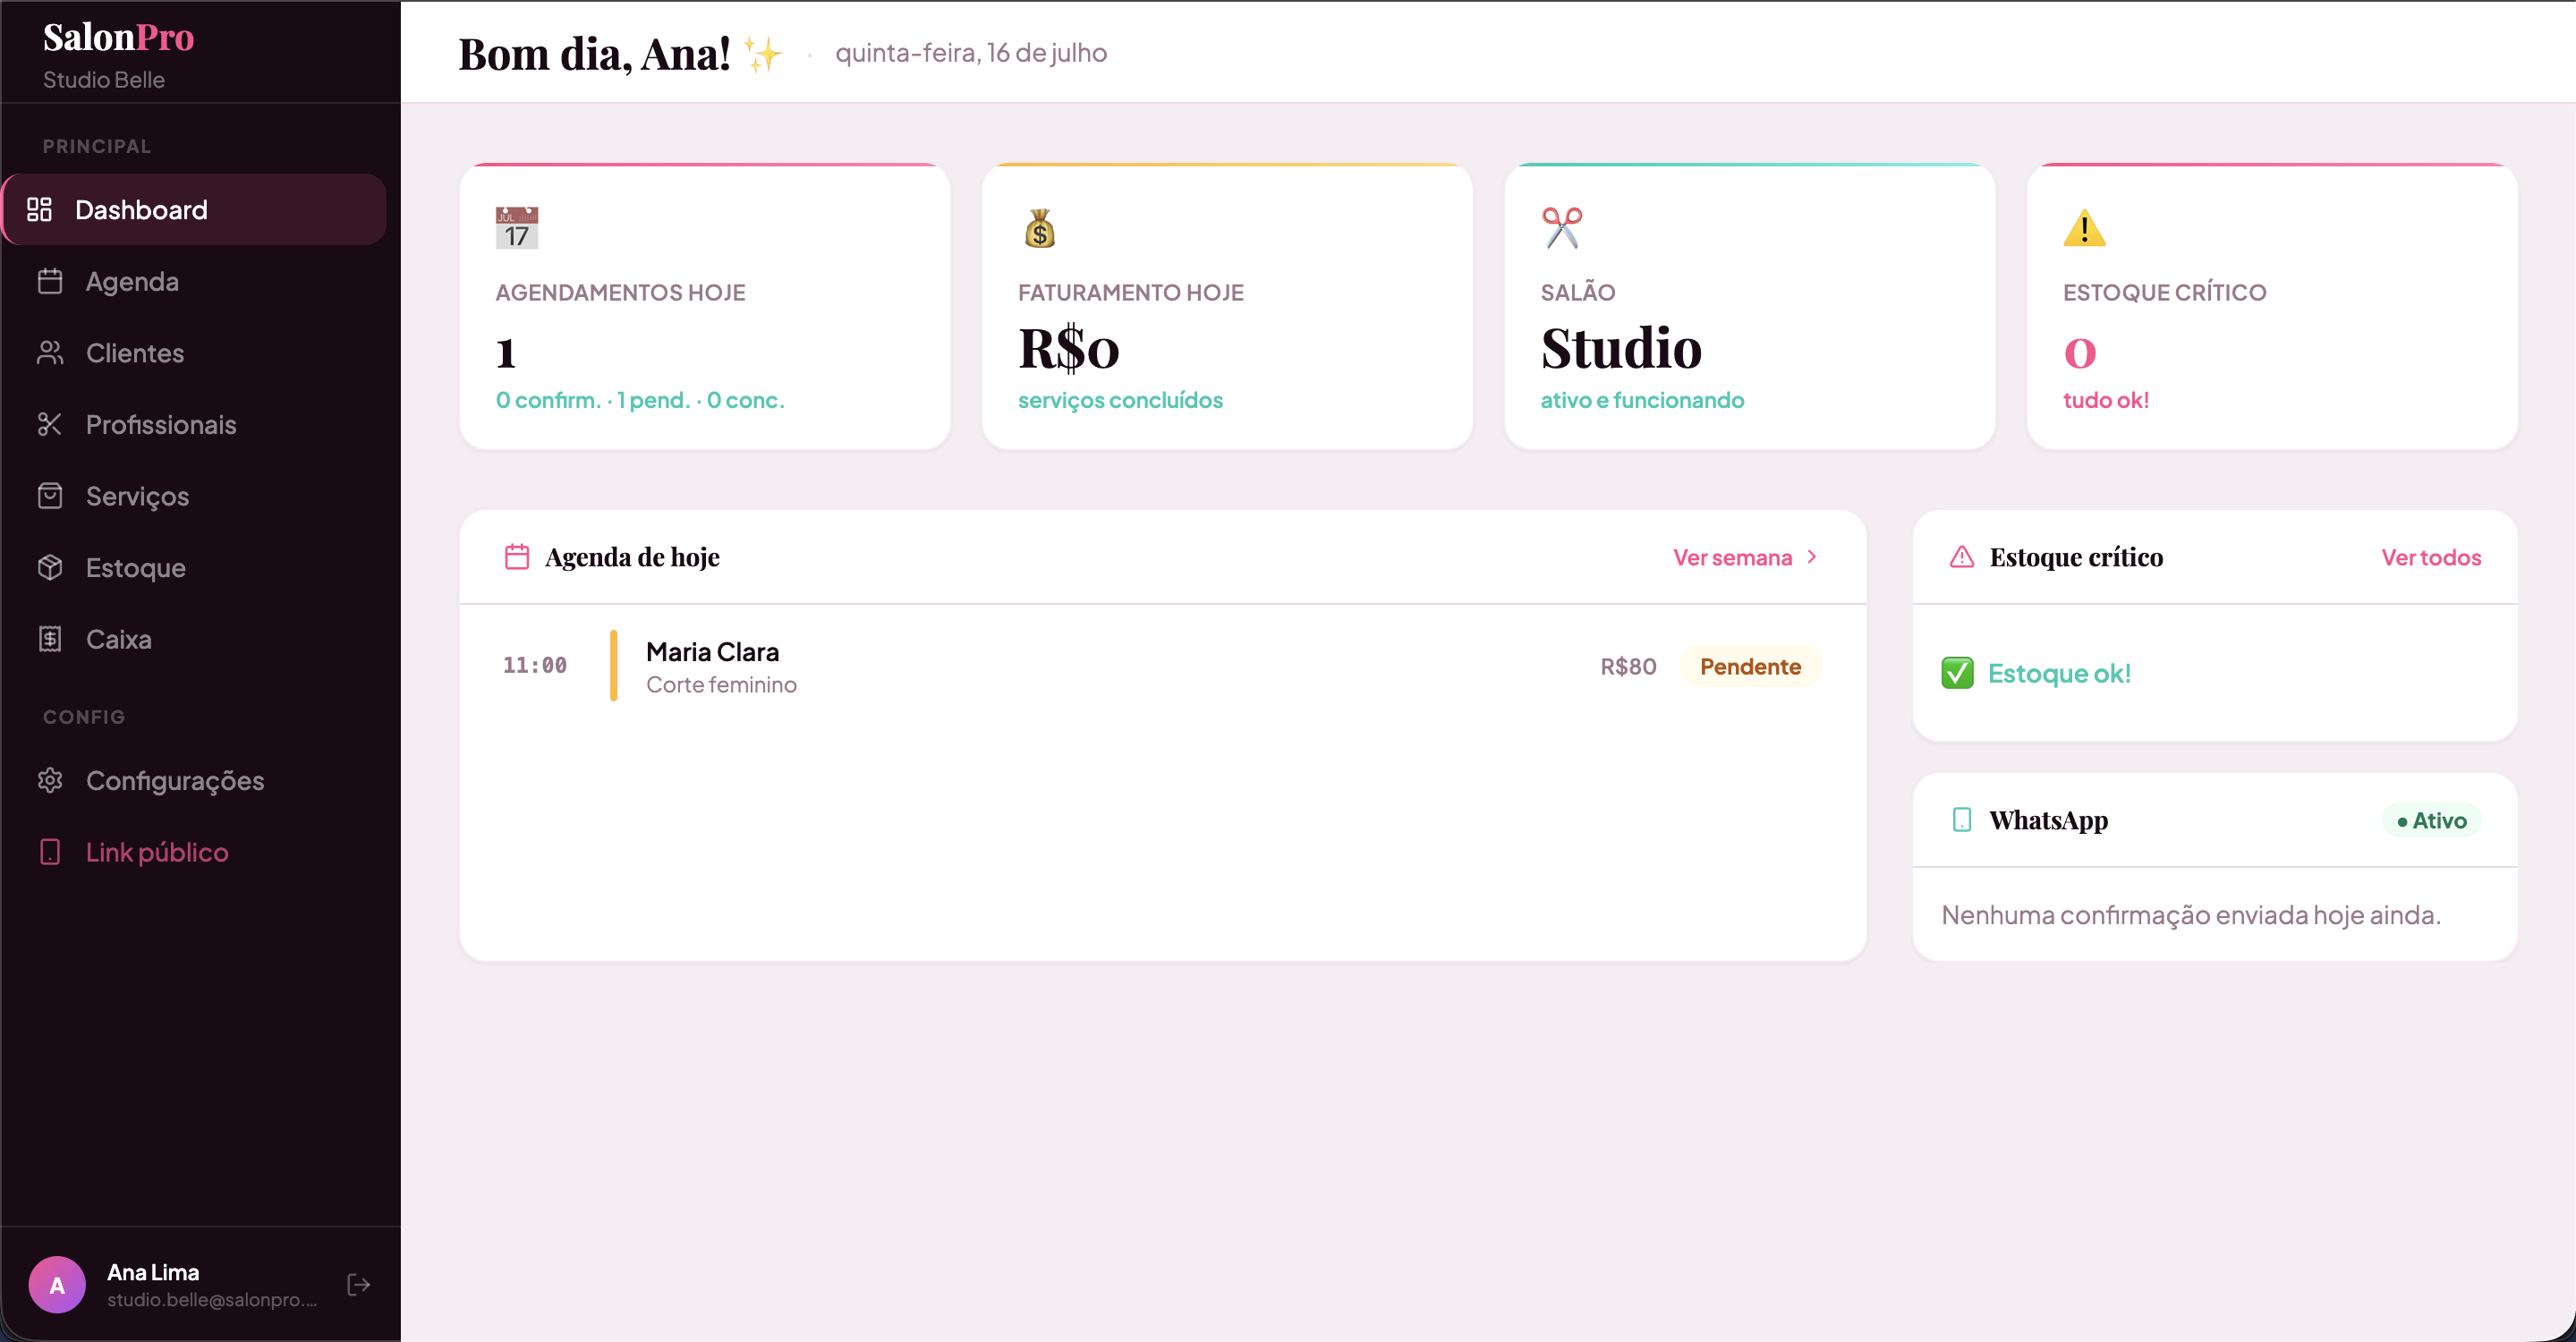Click the Clientes people icon
This screenshot has height=1342, width=2576.
tap(50, 353)
